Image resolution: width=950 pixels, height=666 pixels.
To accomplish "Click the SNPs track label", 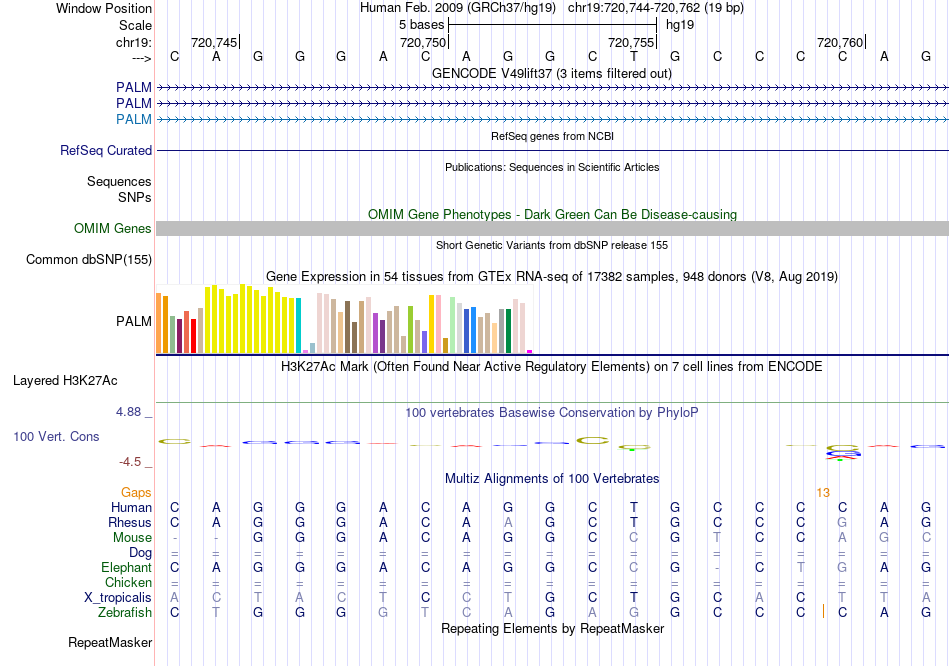I will tap(135, 197).
